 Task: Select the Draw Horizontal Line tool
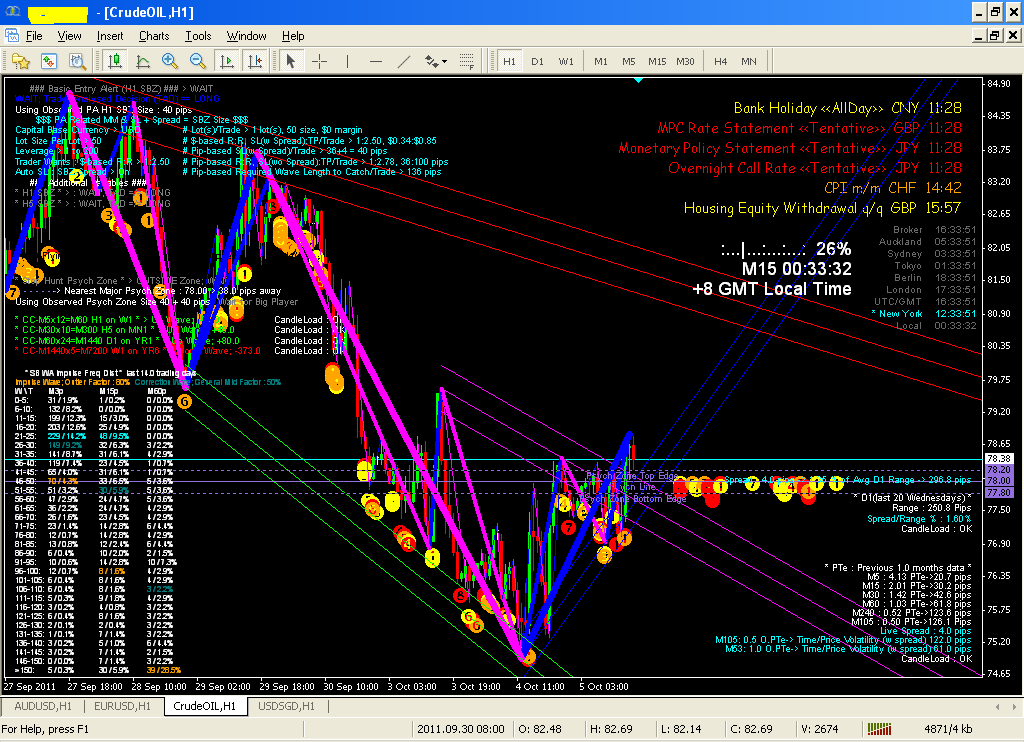376,61
